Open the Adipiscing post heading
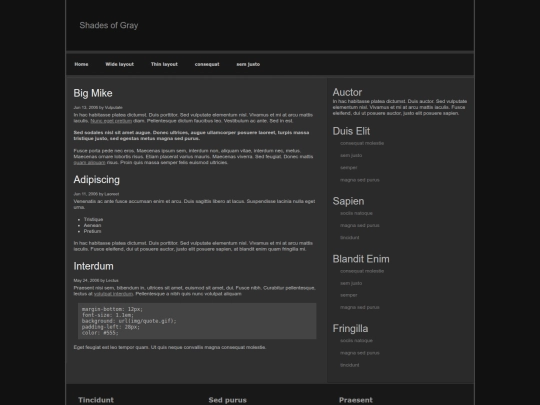 [x=97, y=179]
